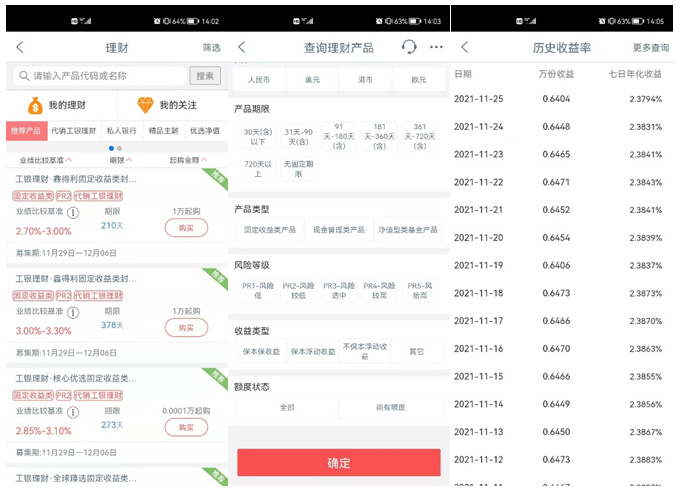
Task: Select 净值型类基金产品 product type
Action: tap(407, 230)
